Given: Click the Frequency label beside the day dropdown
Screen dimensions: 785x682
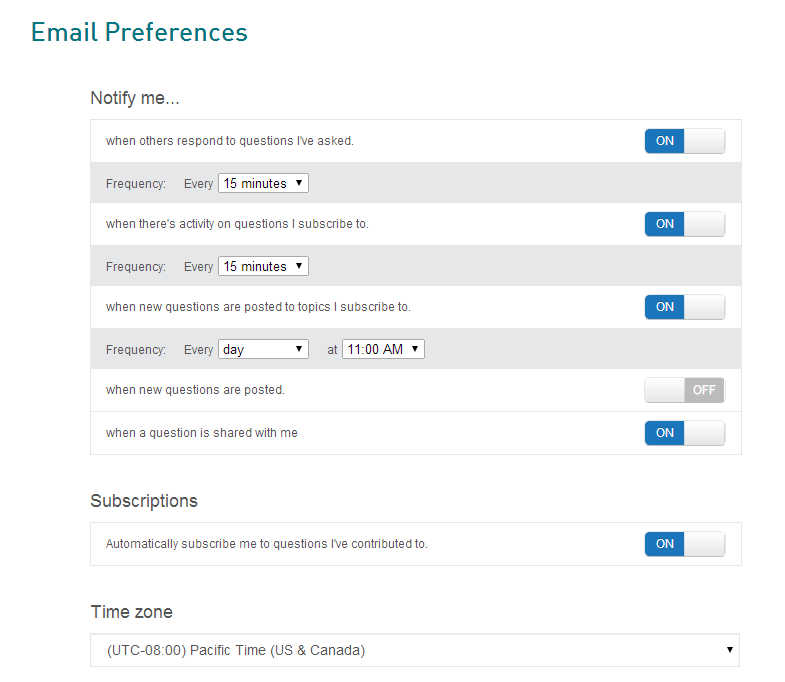Looking at the screenshot, I should coord(136,350).
